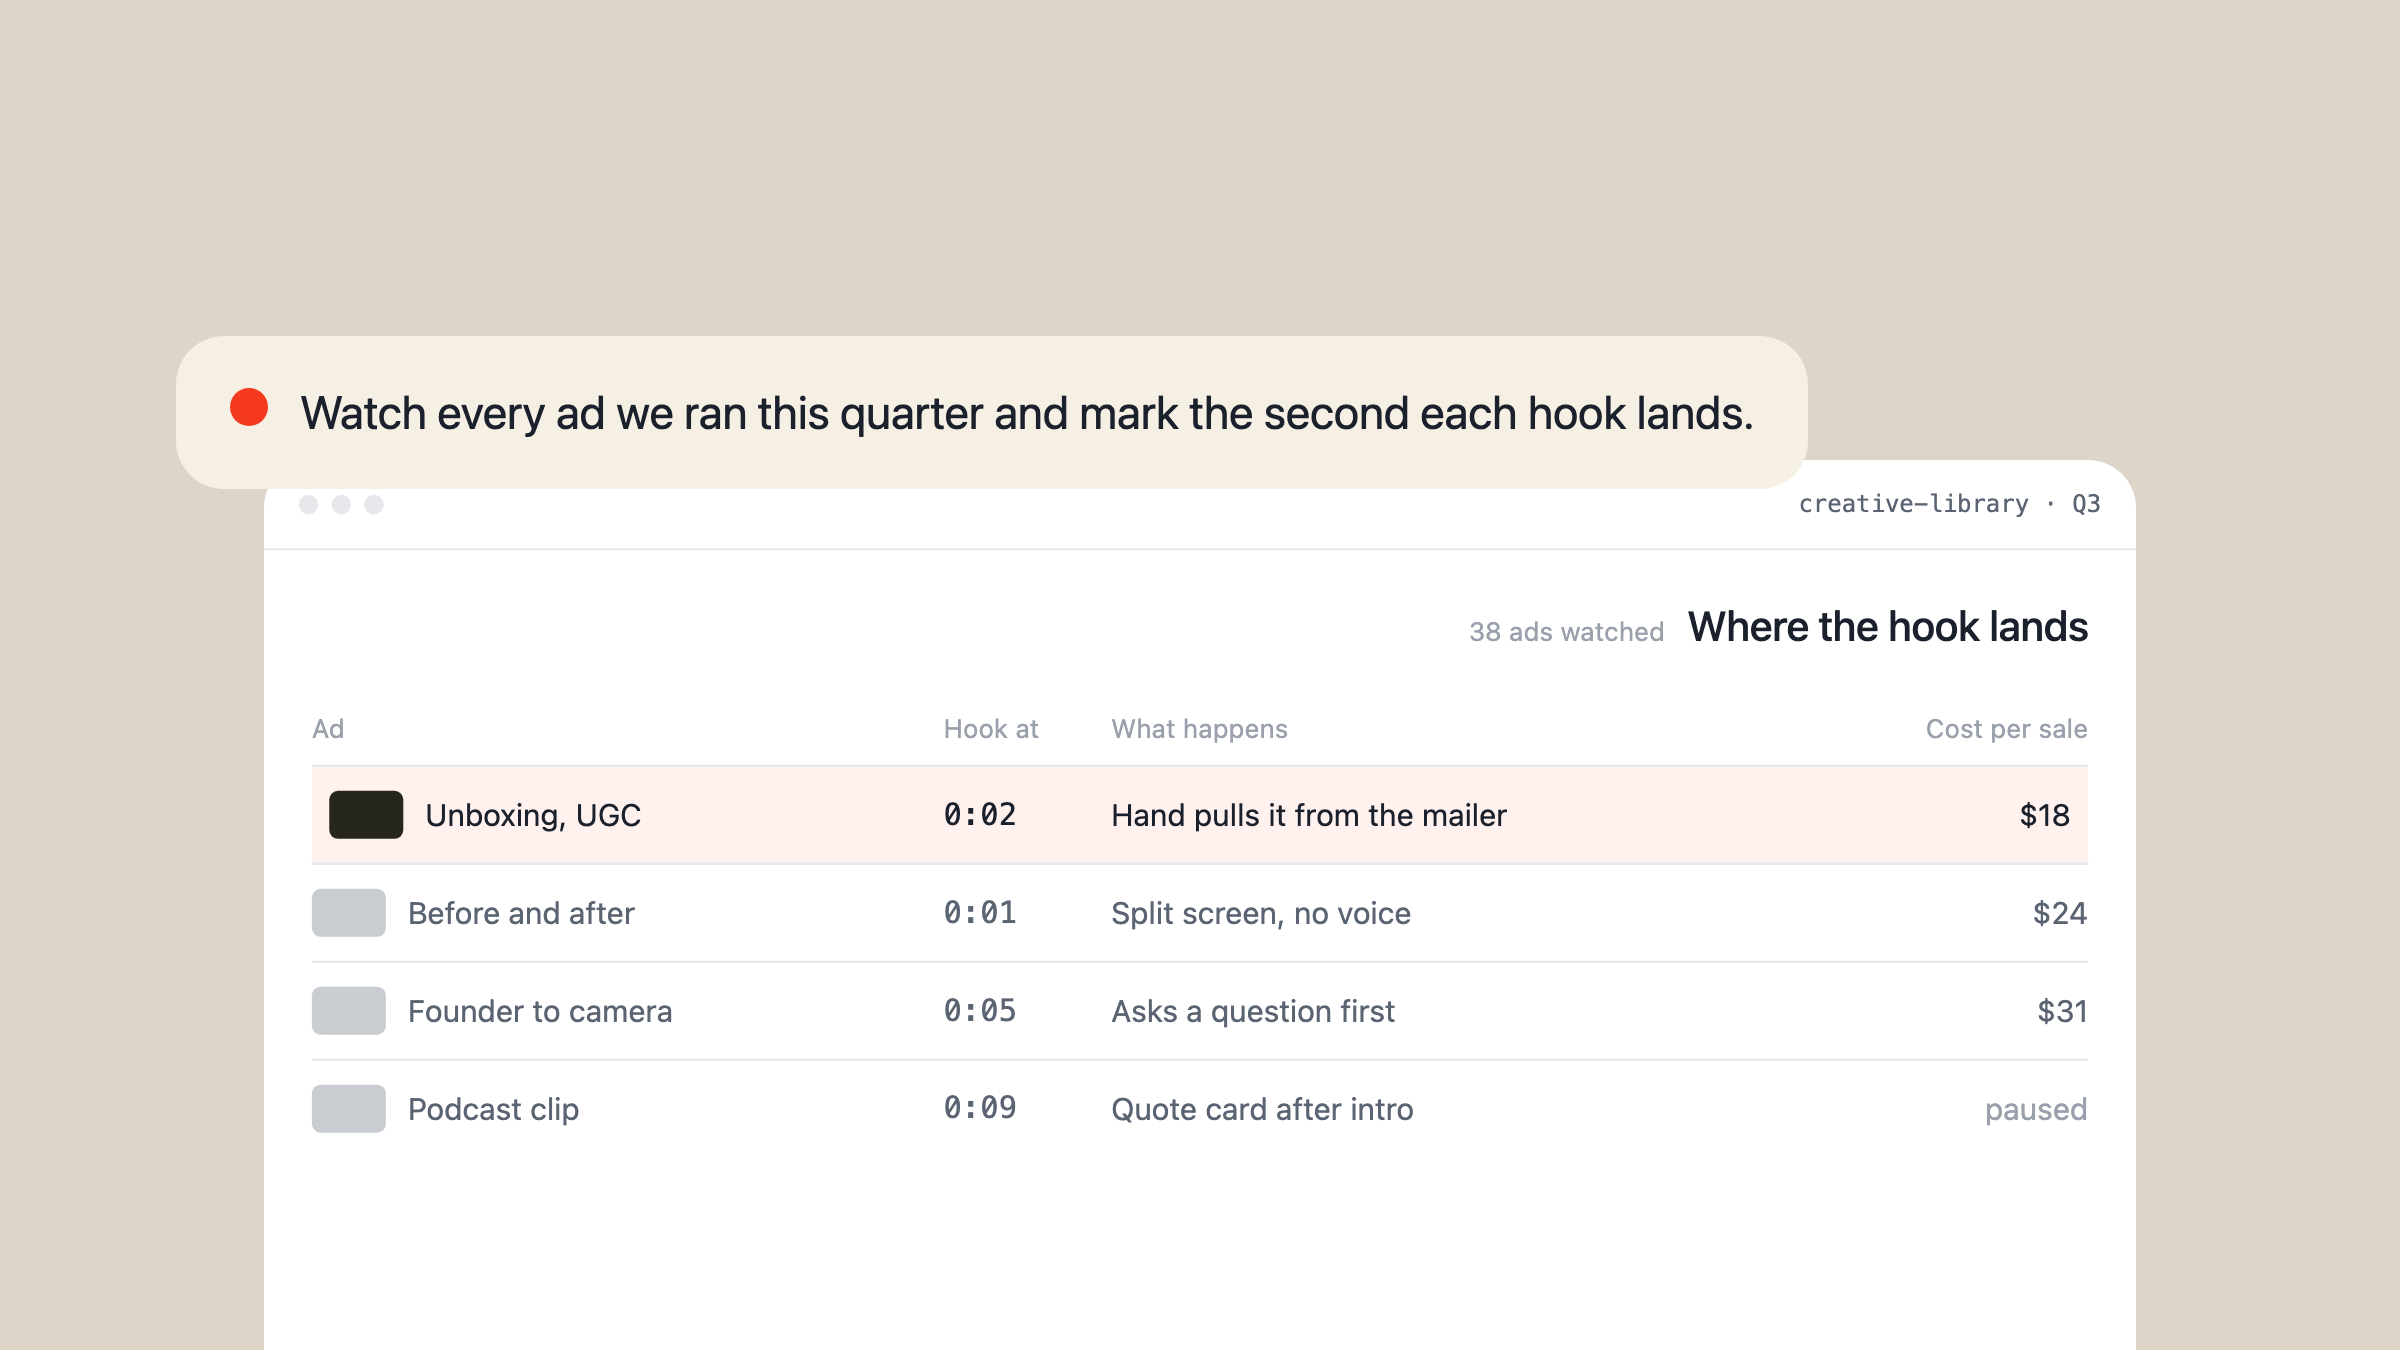Click the red recording dot in the prompt
The height and width of the screenshot is (1350, 2400).
click(249, 407)
